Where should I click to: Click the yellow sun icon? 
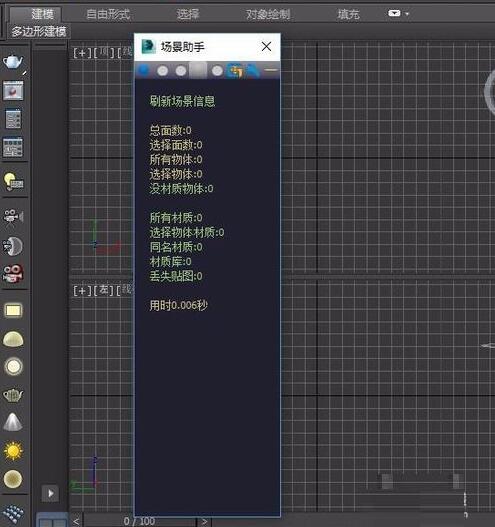tap(13, 451)
